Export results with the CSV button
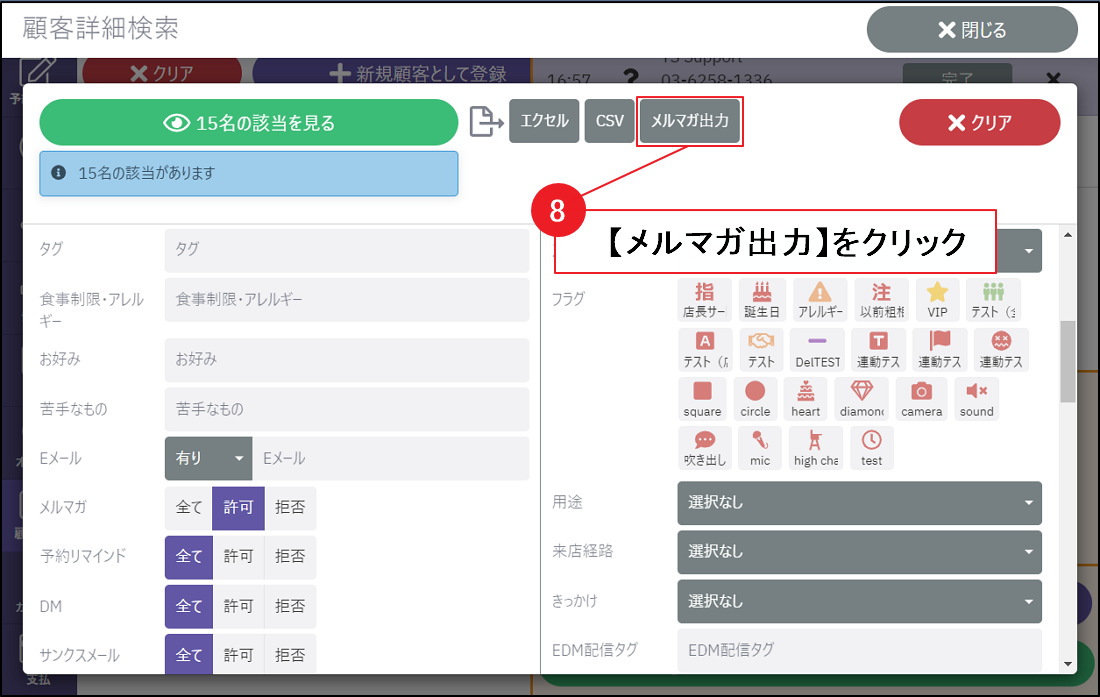 tap(609, 121)
